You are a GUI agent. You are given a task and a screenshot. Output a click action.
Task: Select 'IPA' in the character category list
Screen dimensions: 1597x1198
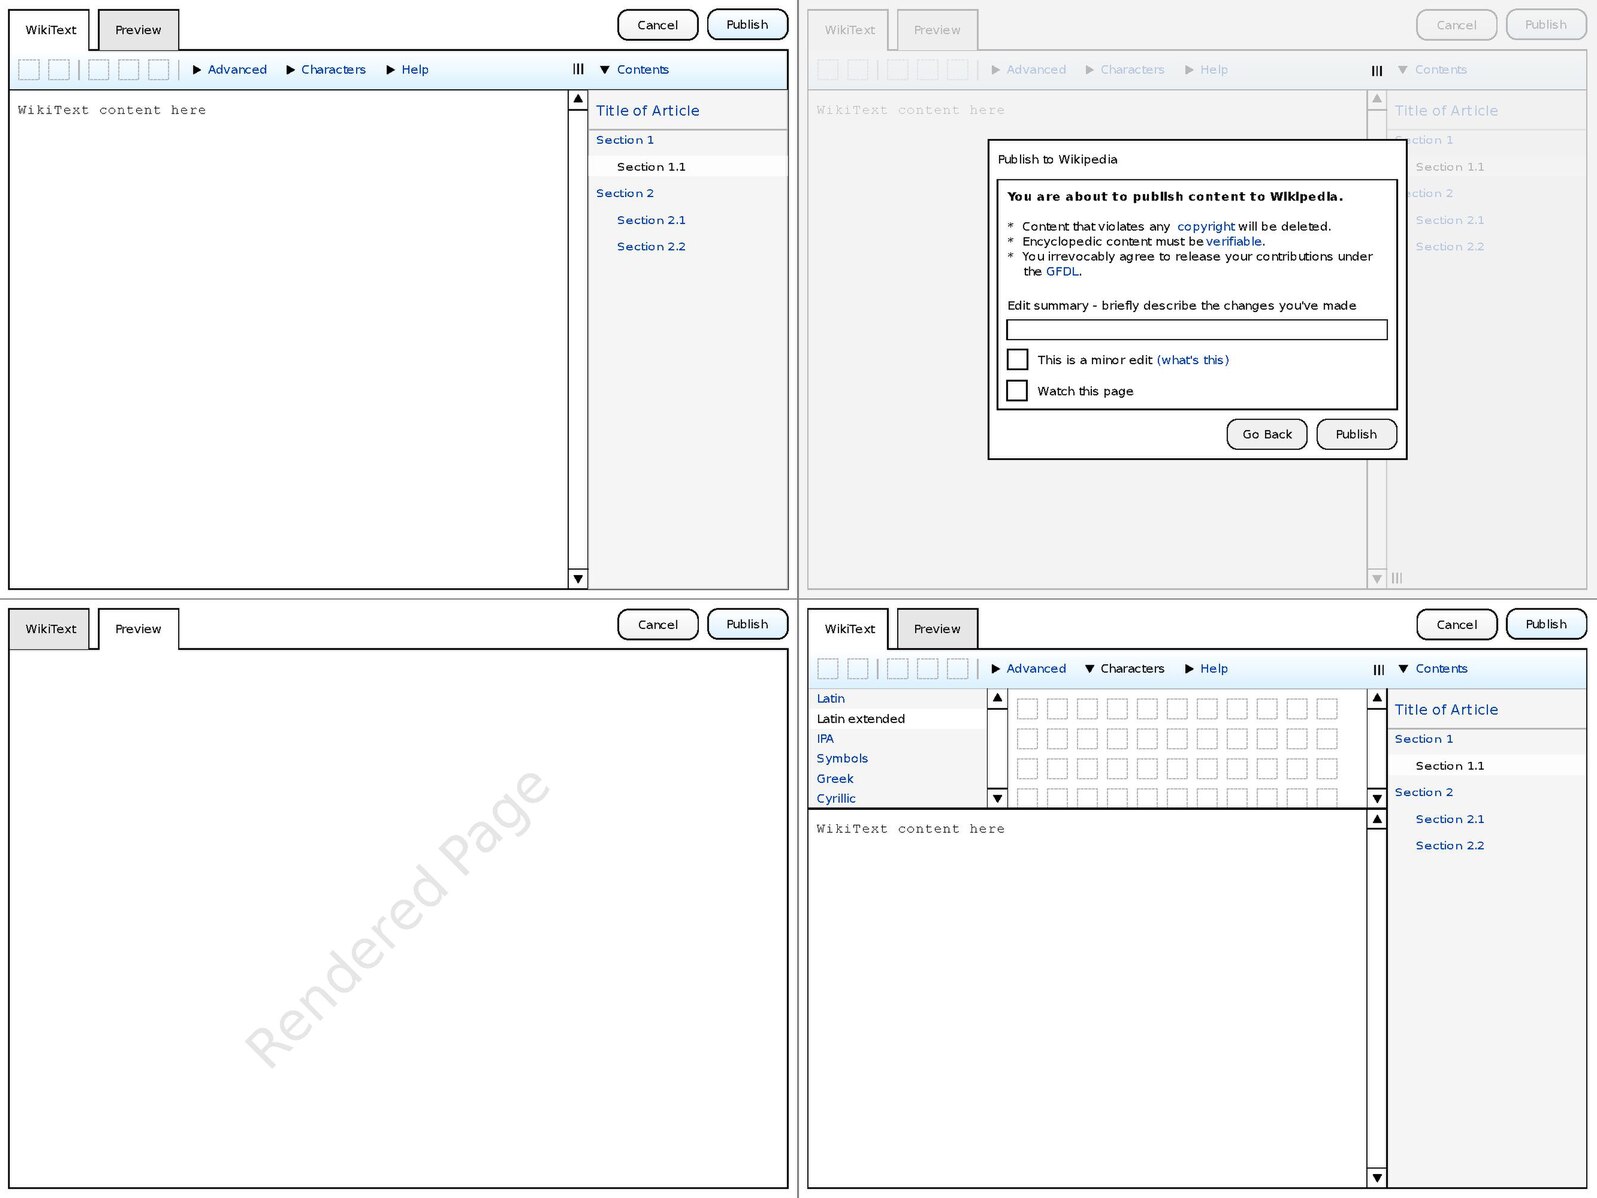tap(898, 738)
